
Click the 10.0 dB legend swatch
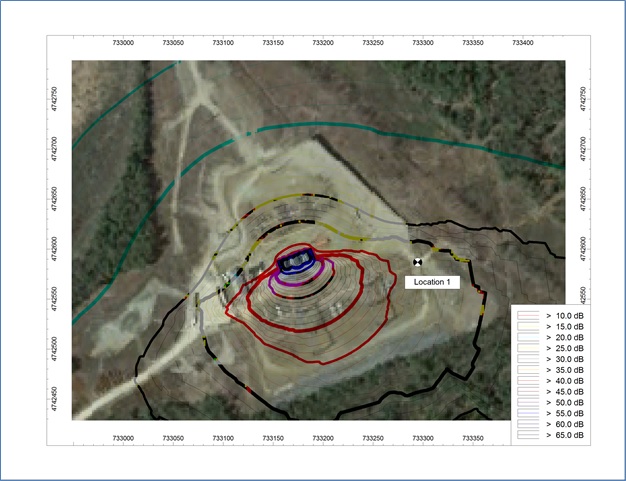coord(529,314)
